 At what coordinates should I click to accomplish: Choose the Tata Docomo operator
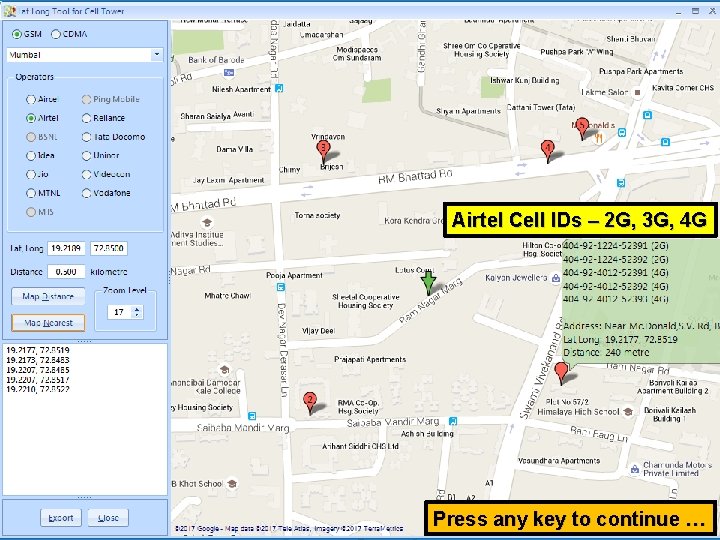point(86,137)
